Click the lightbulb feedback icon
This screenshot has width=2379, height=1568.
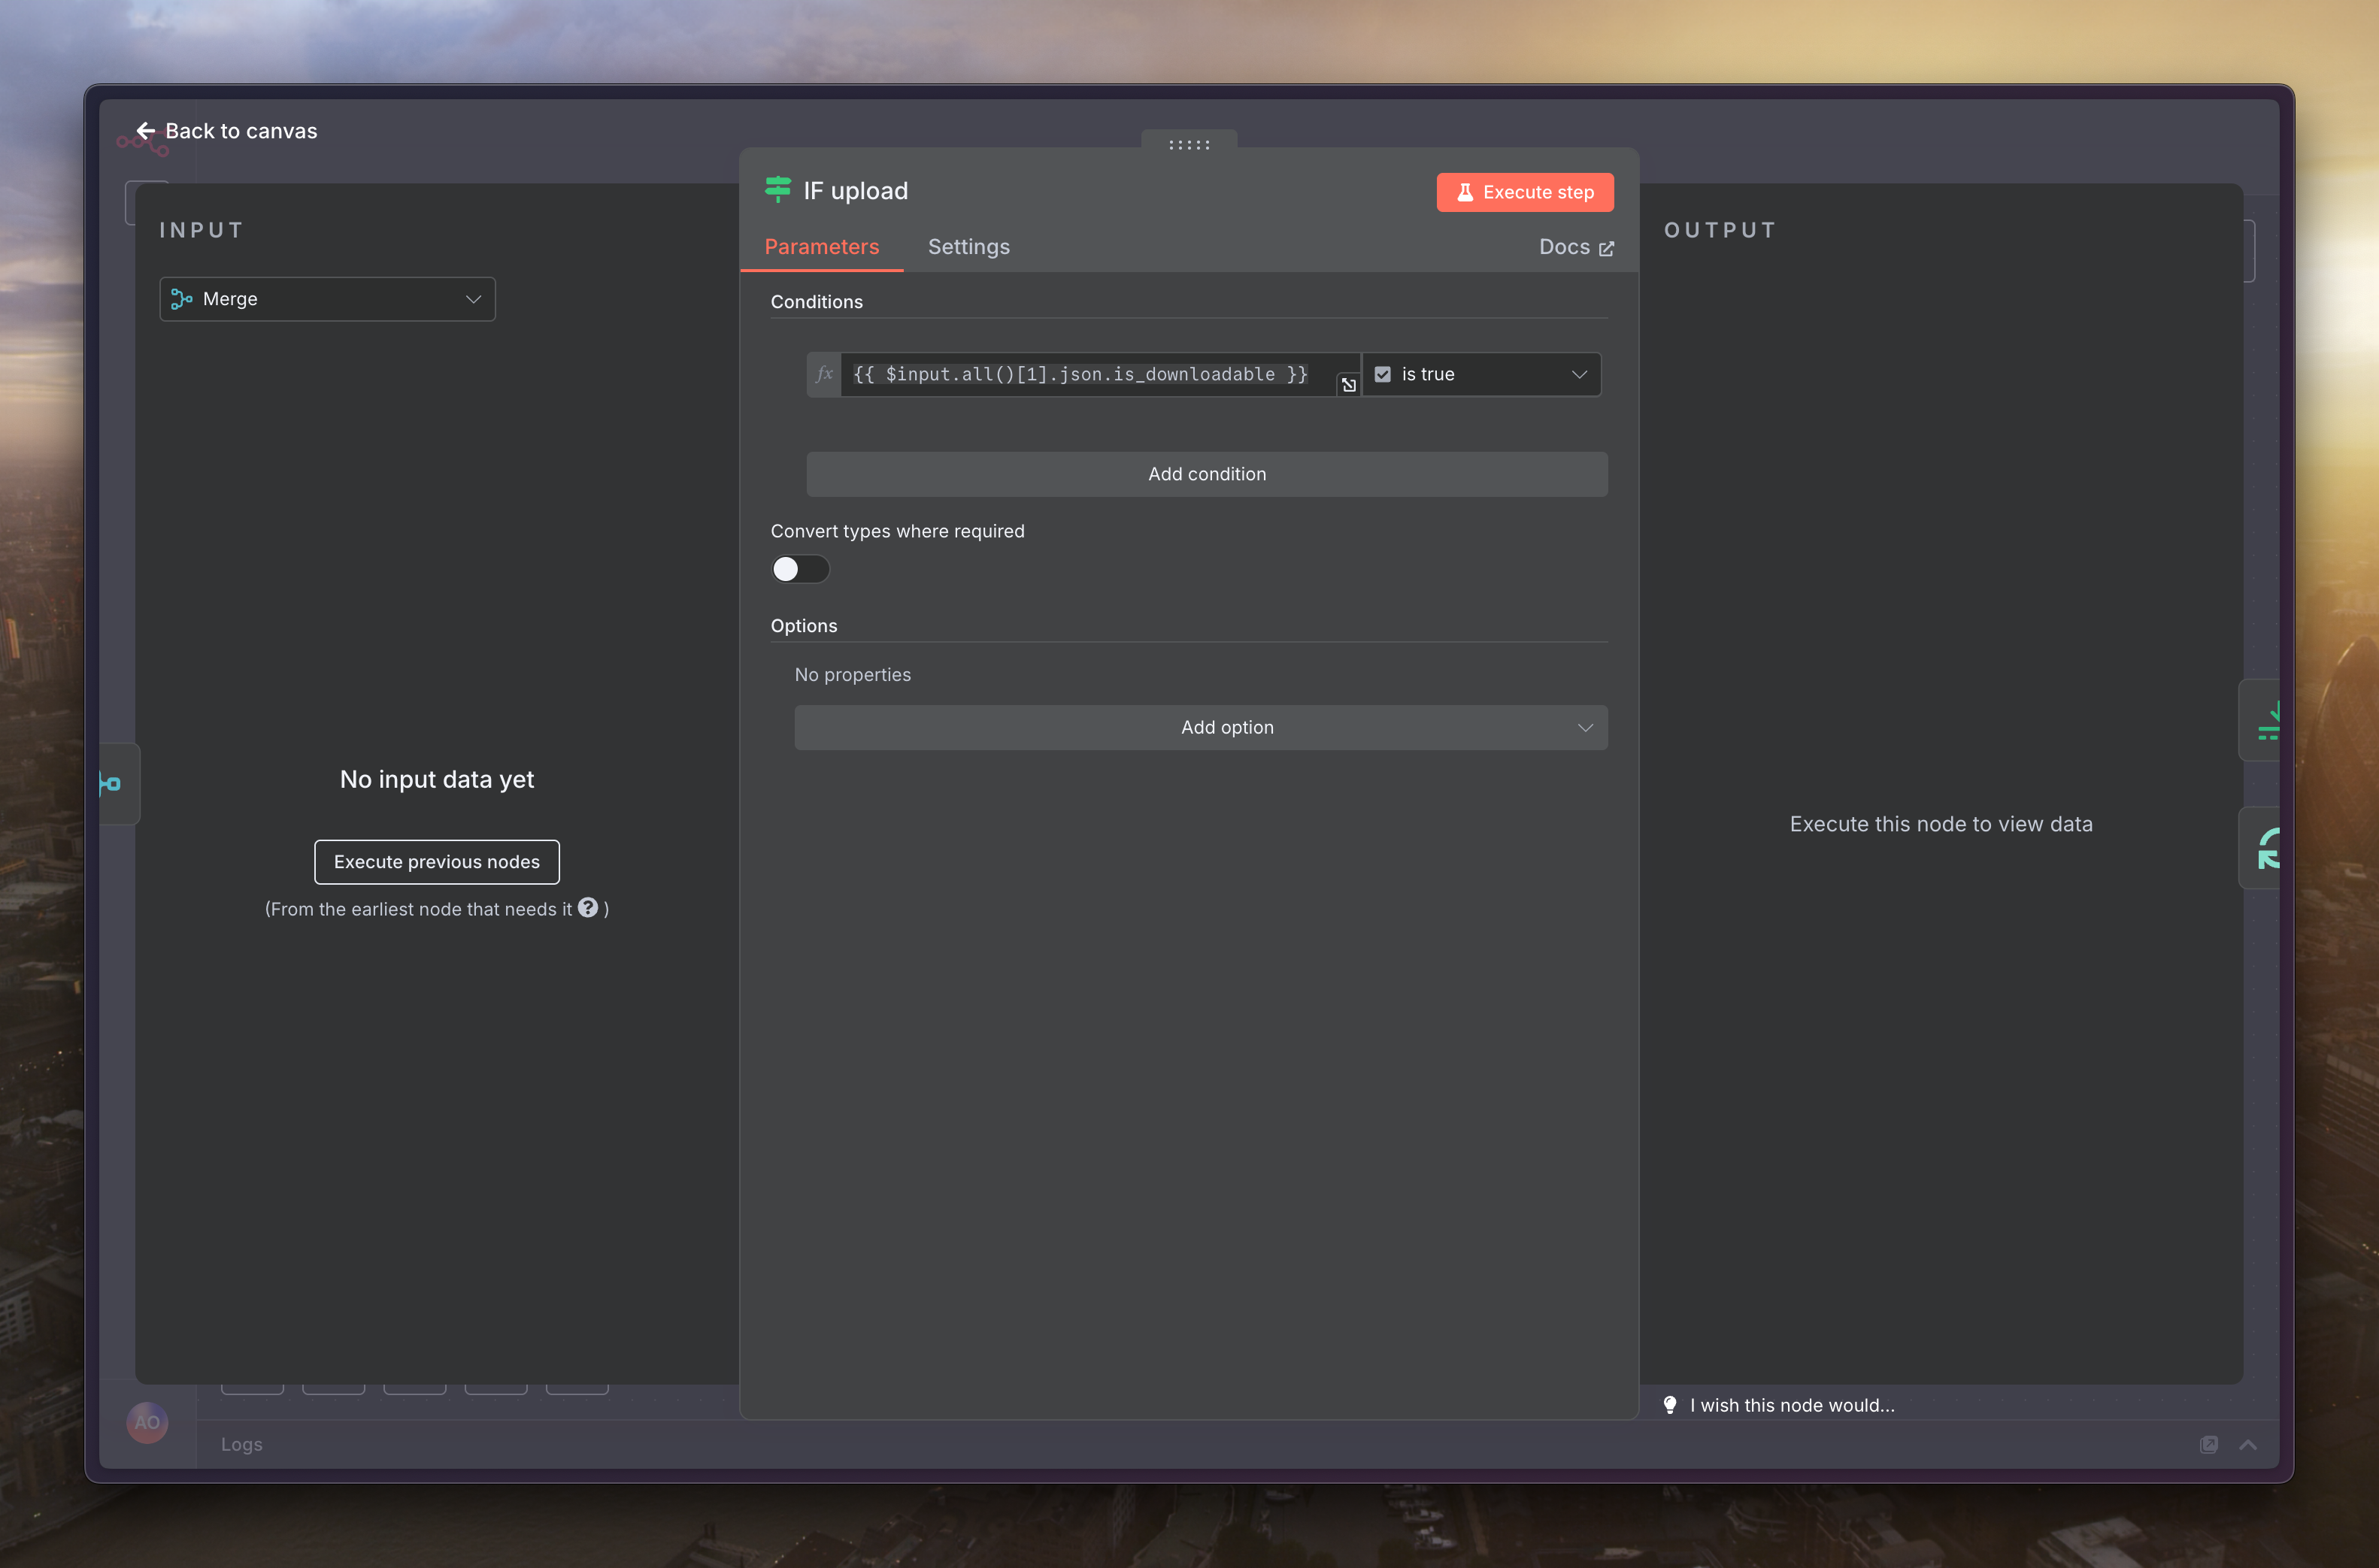(x=1669, y=1405)
